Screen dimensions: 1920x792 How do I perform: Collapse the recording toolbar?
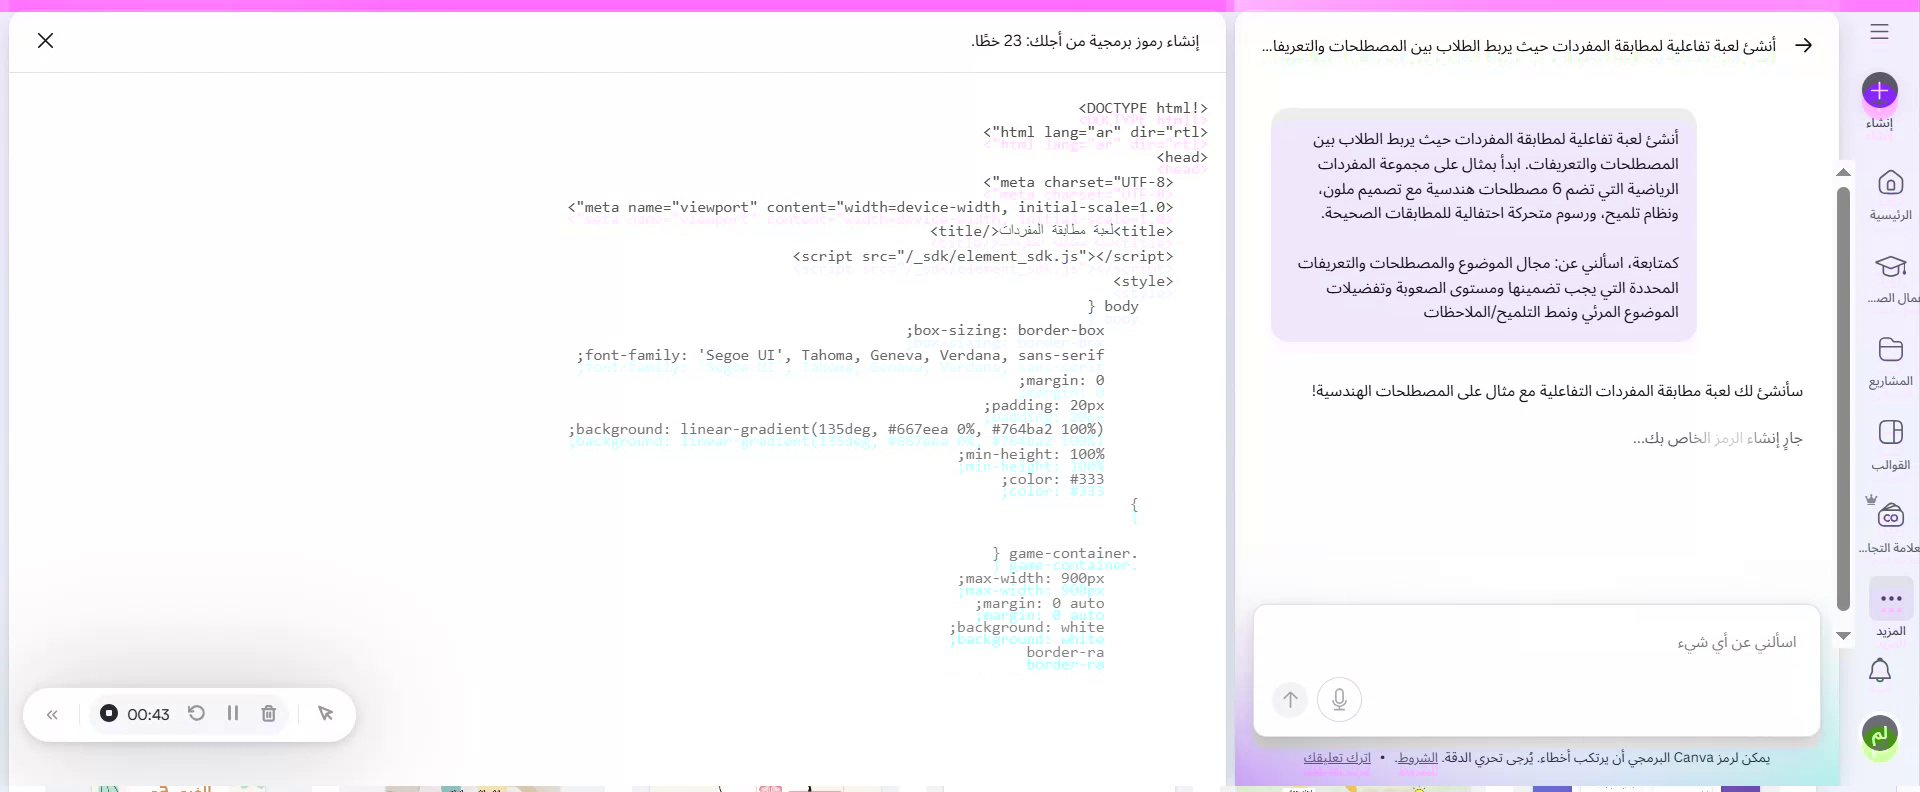pos(52,714)
